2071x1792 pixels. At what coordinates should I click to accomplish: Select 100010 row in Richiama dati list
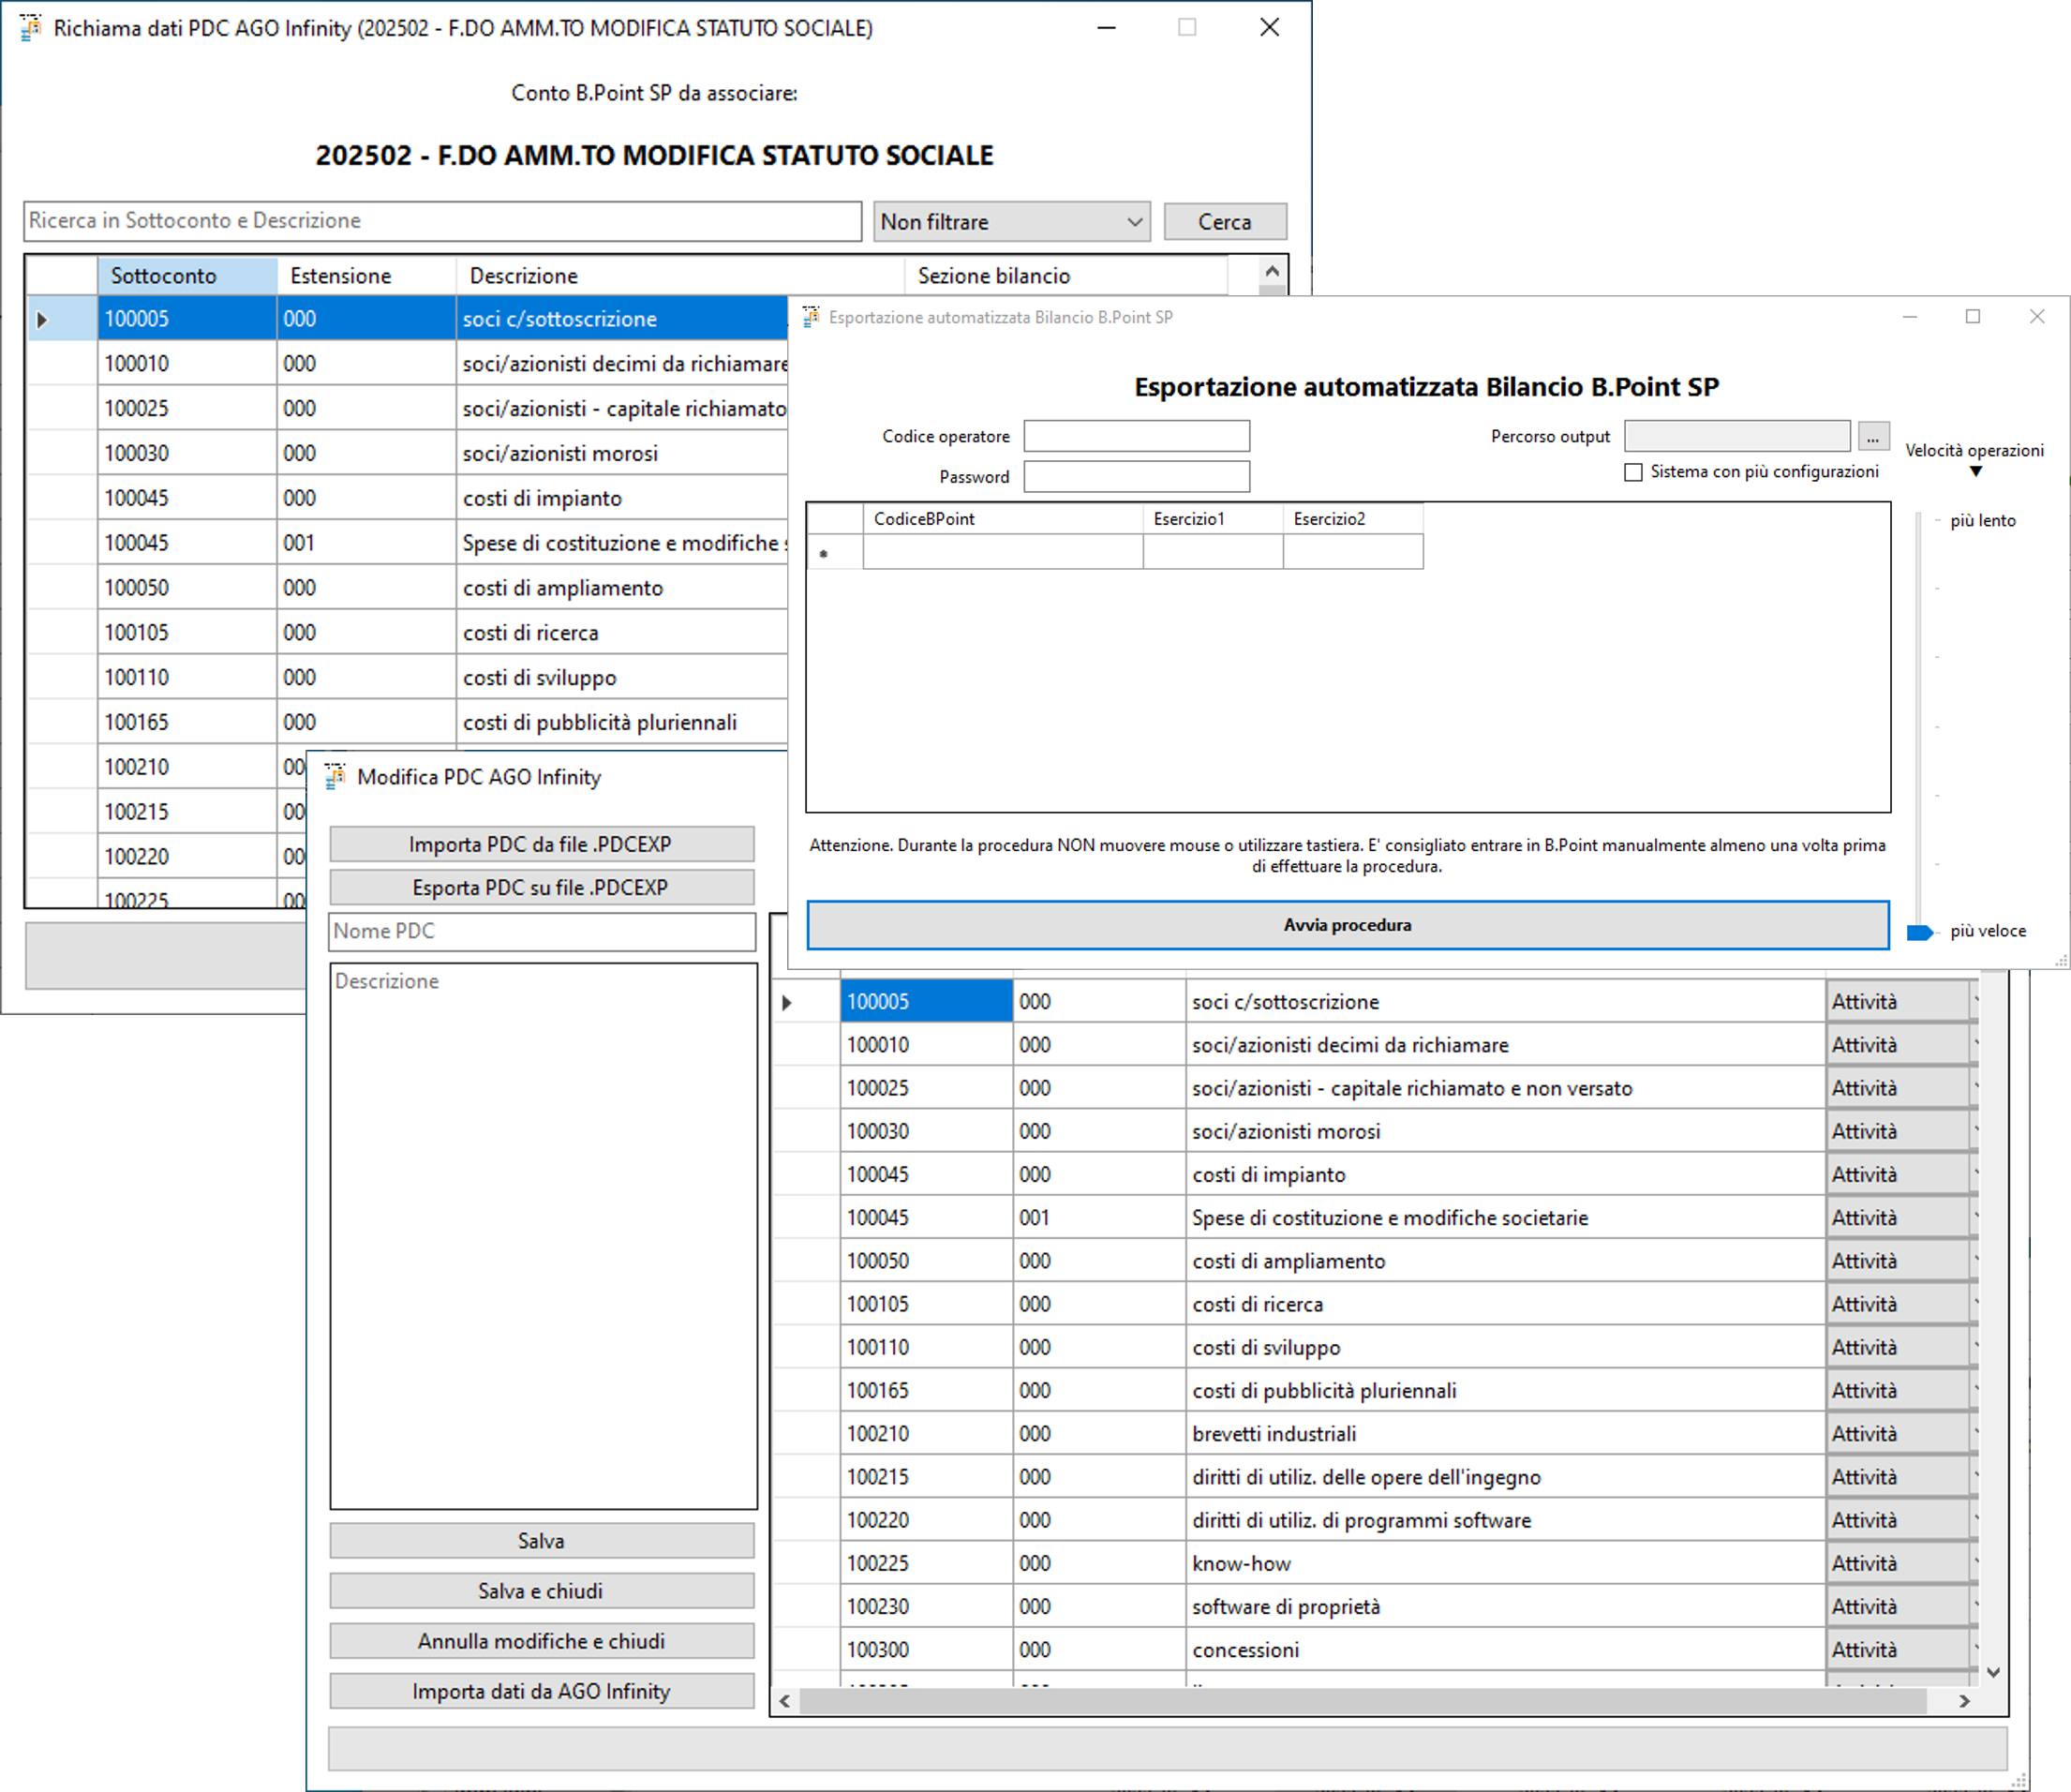[x=408, y=364]
